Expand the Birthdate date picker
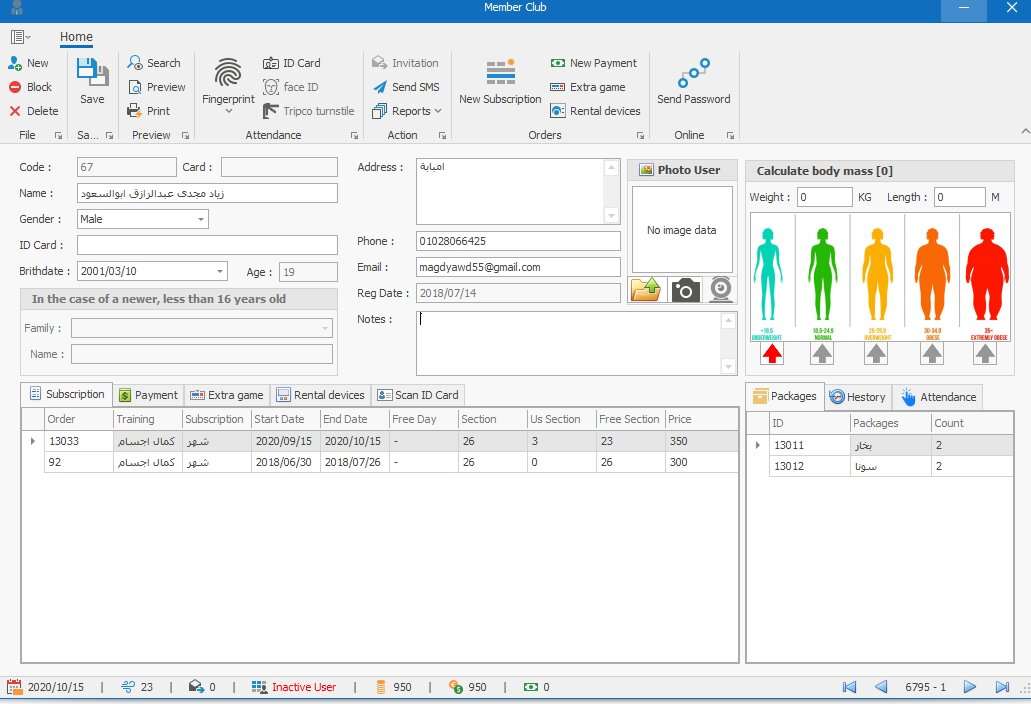The height and width of the screenshot is (704, 1031). coord(220,271)
